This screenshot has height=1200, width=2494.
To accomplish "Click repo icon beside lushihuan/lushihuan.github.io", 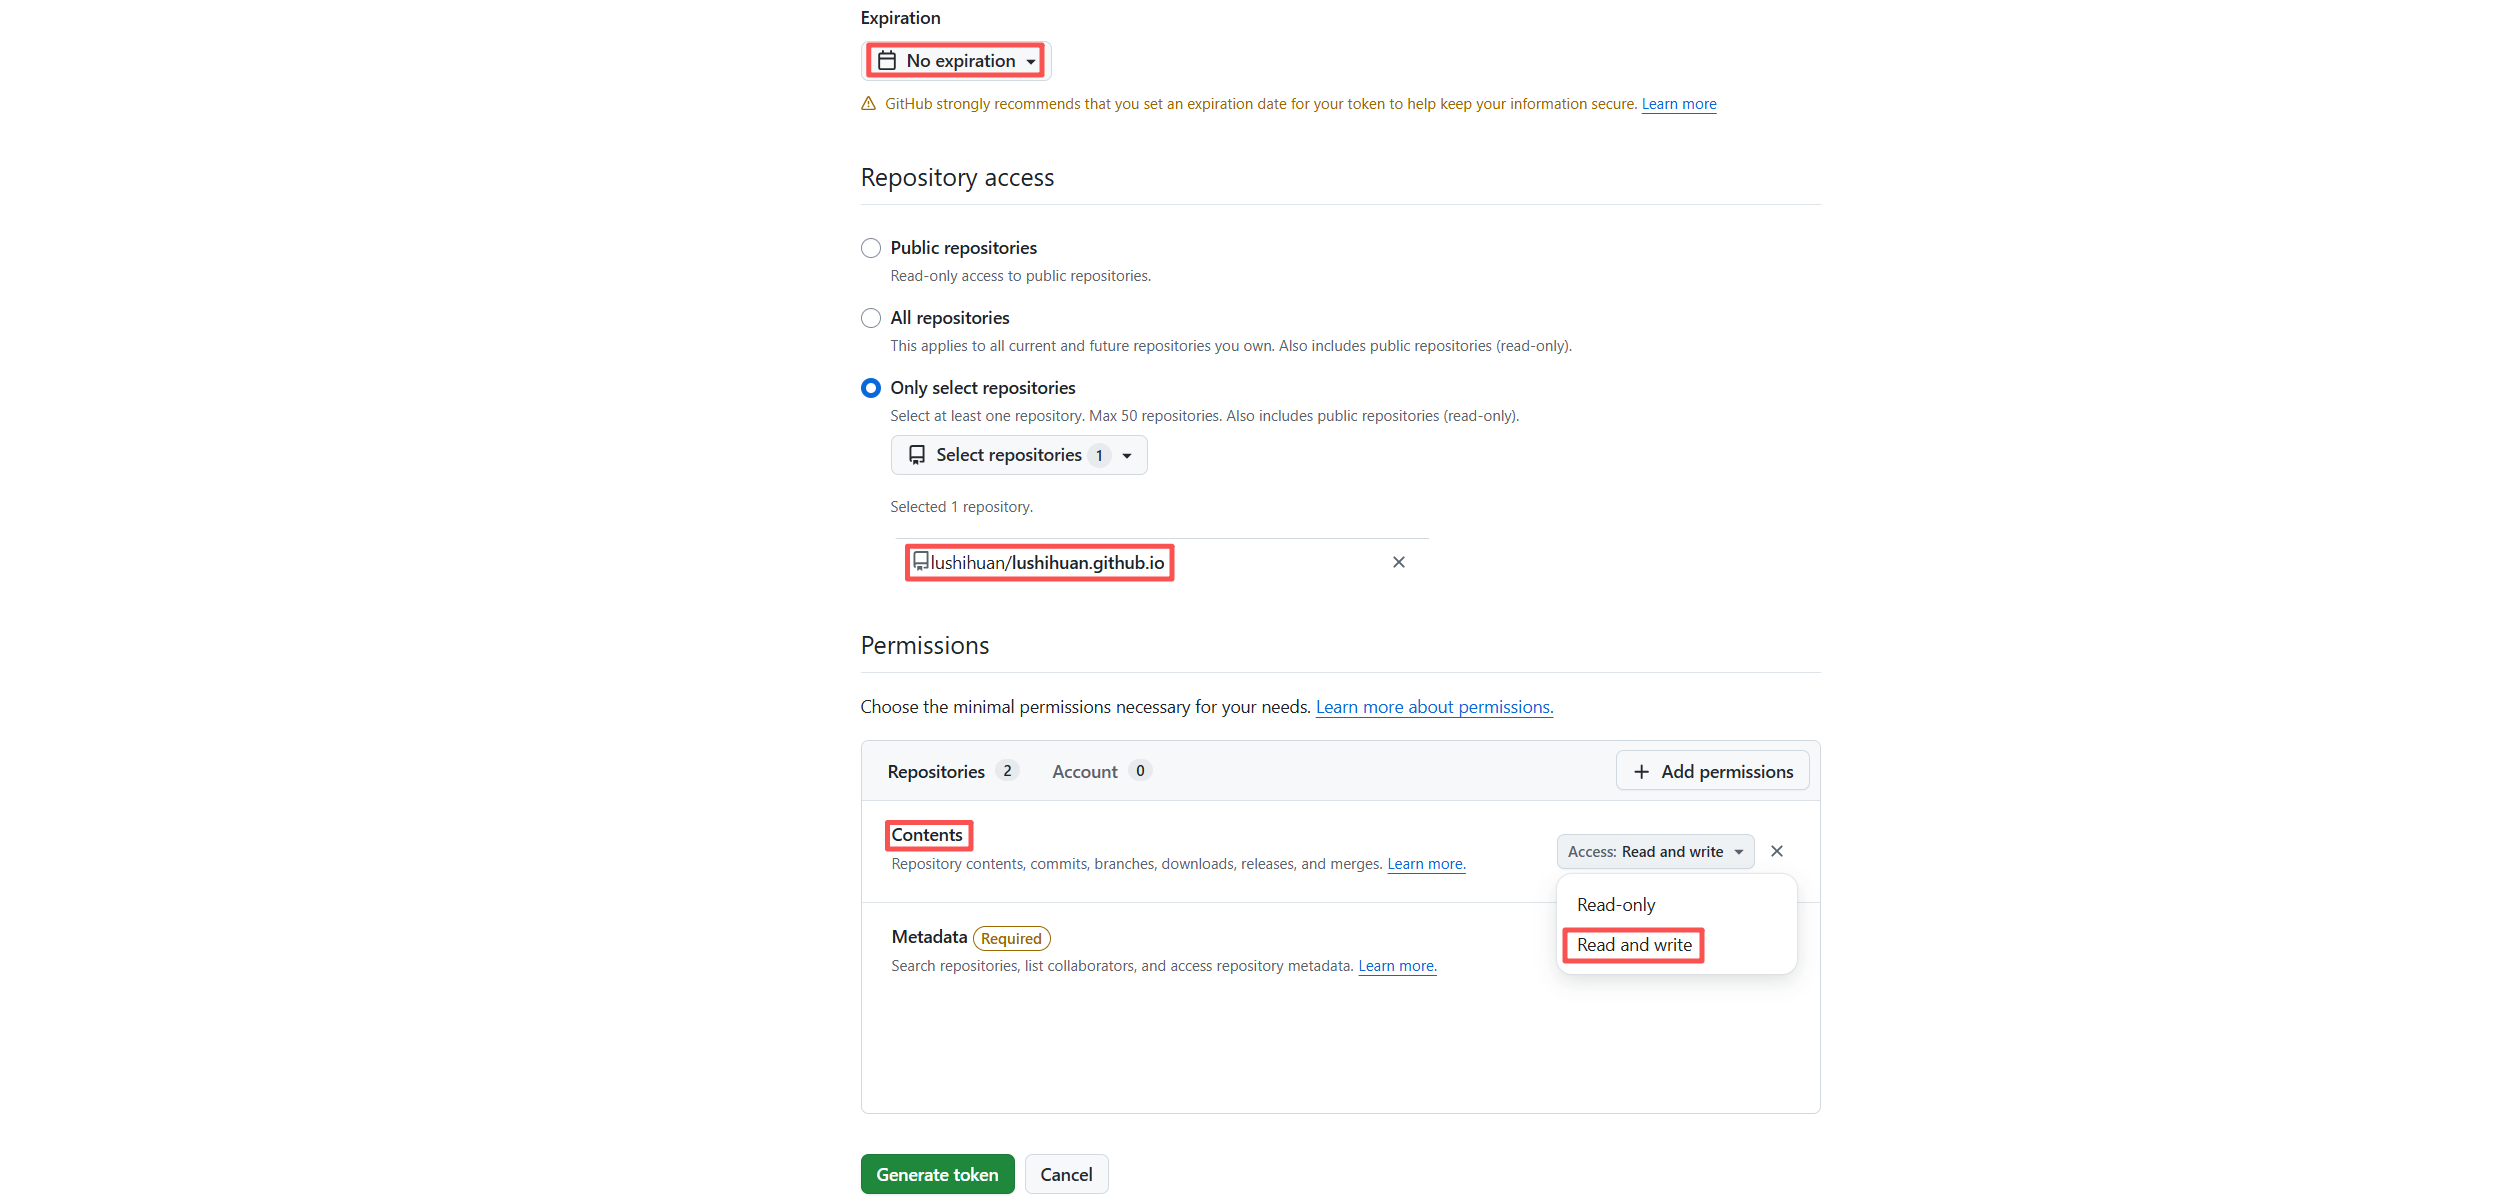I will tap(920, 561).
